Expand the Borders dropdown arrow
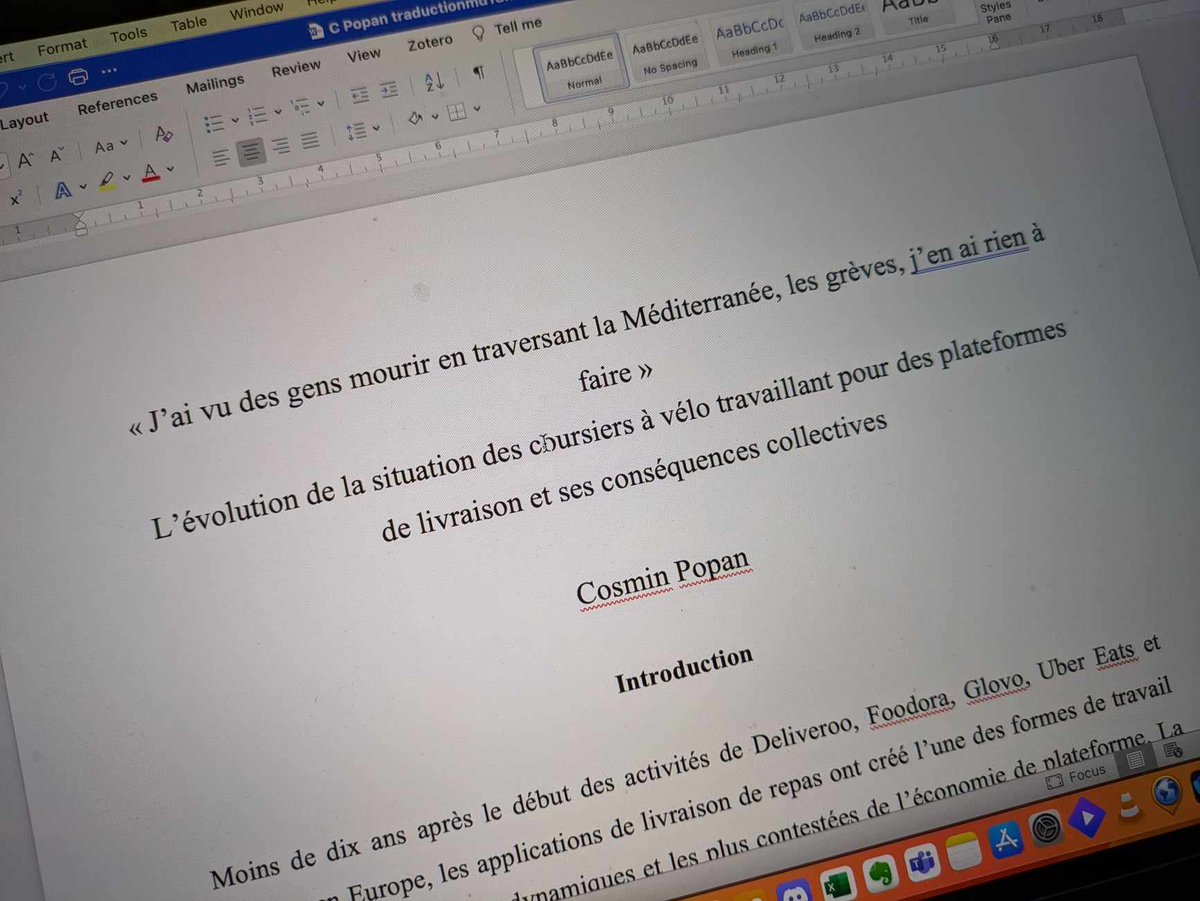The image size is (1200, 901). point(477,108)
